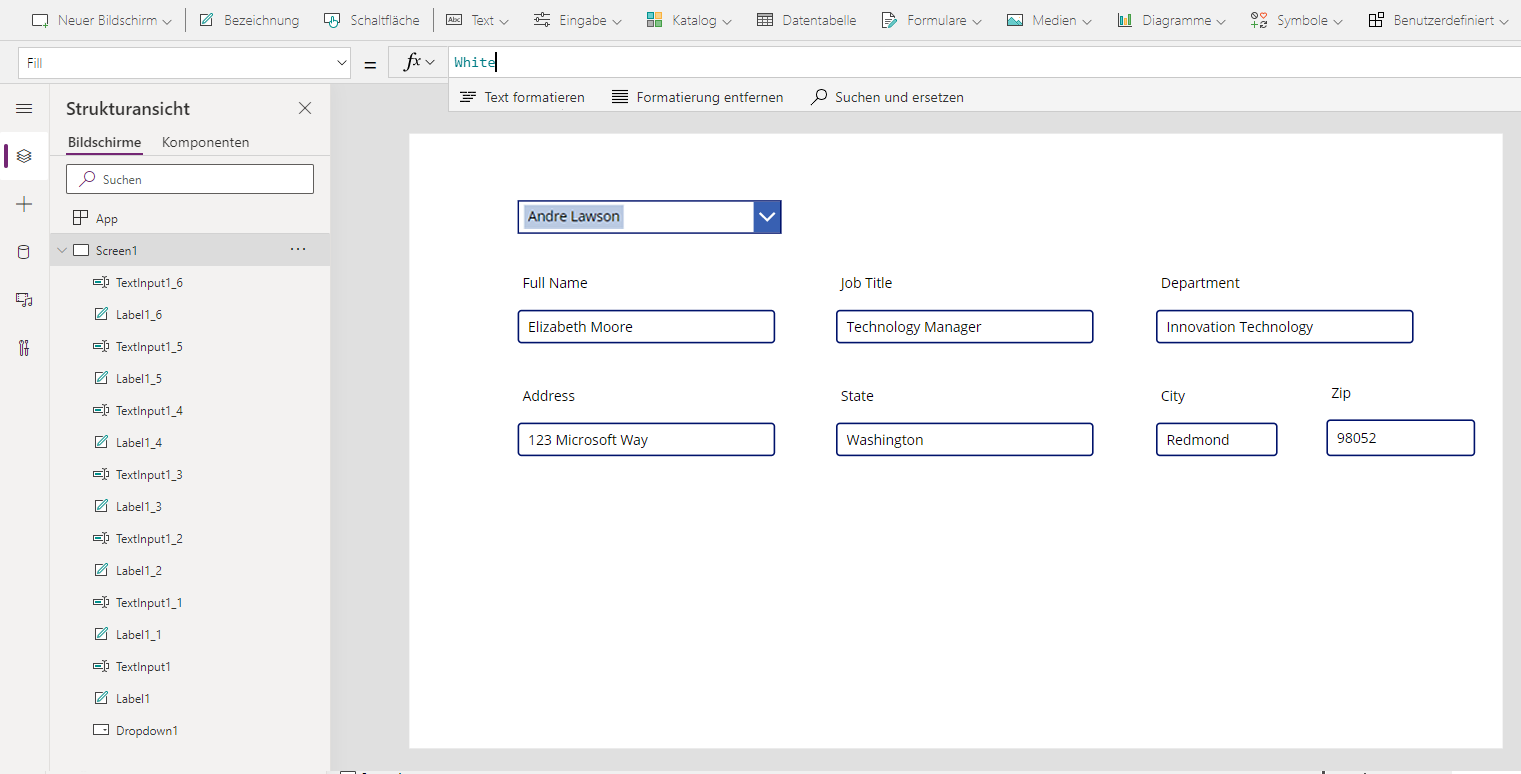Click the Insert plus icon in left rail
Screen dimensions: 1521x774
pyautogui.click(x=25, y=204)
